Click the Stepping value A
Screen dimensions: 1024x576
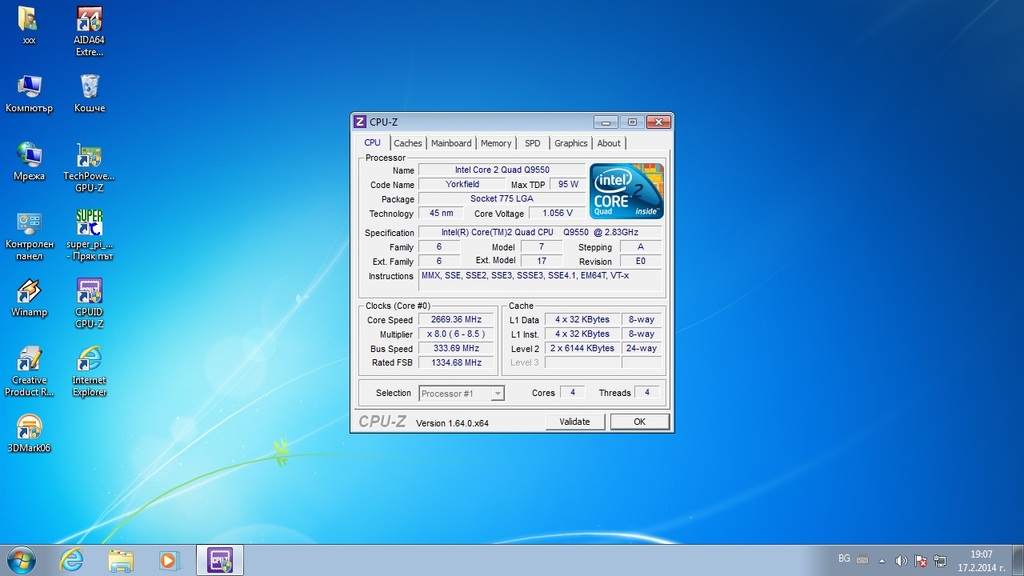coord(641,247)
